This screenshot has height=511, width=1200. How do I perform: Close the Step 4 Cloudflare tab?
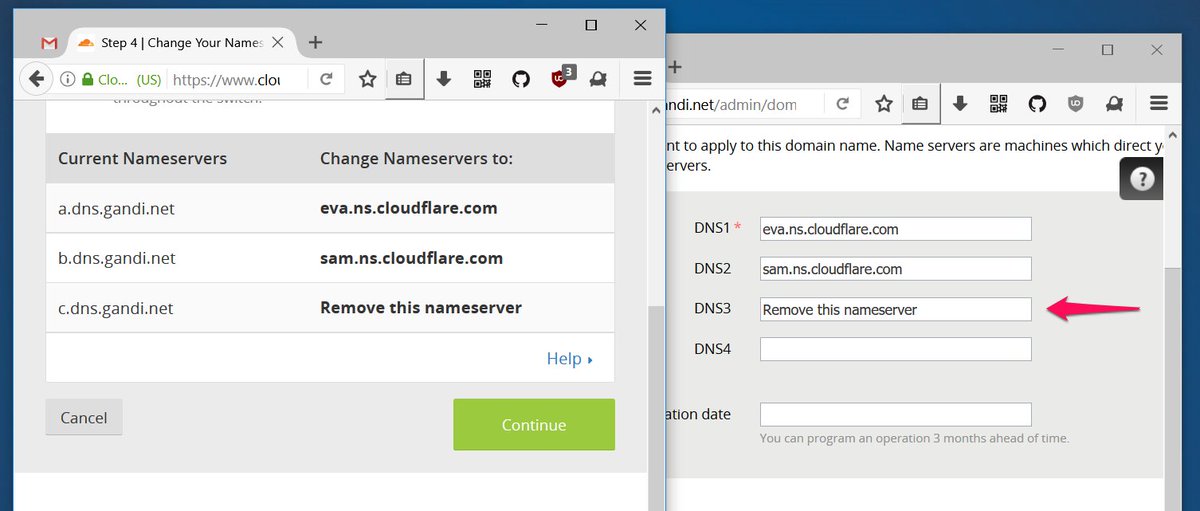pyautogui.click(x=278, y=43)
